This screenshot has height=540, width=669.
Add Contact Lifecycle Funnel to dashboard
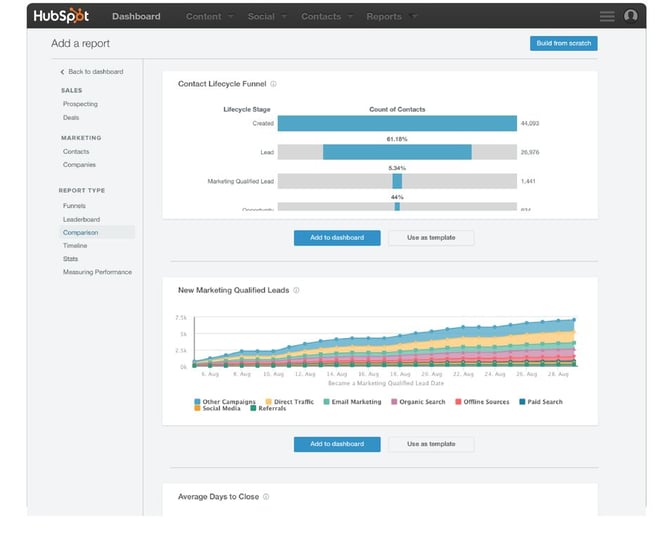(336, 238)
